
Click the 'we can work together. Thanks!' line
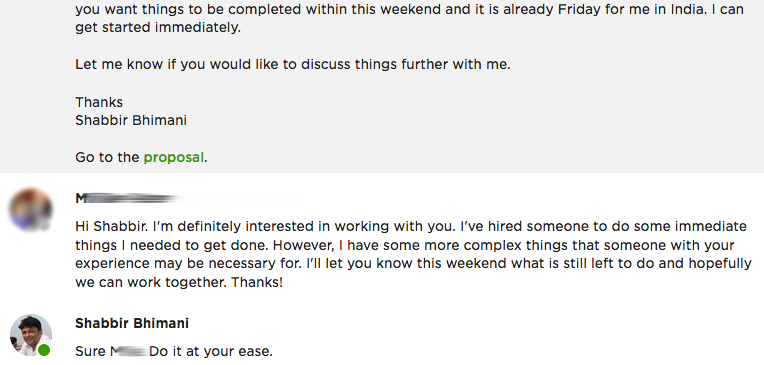pyautogui.click(x=179, y=283)
